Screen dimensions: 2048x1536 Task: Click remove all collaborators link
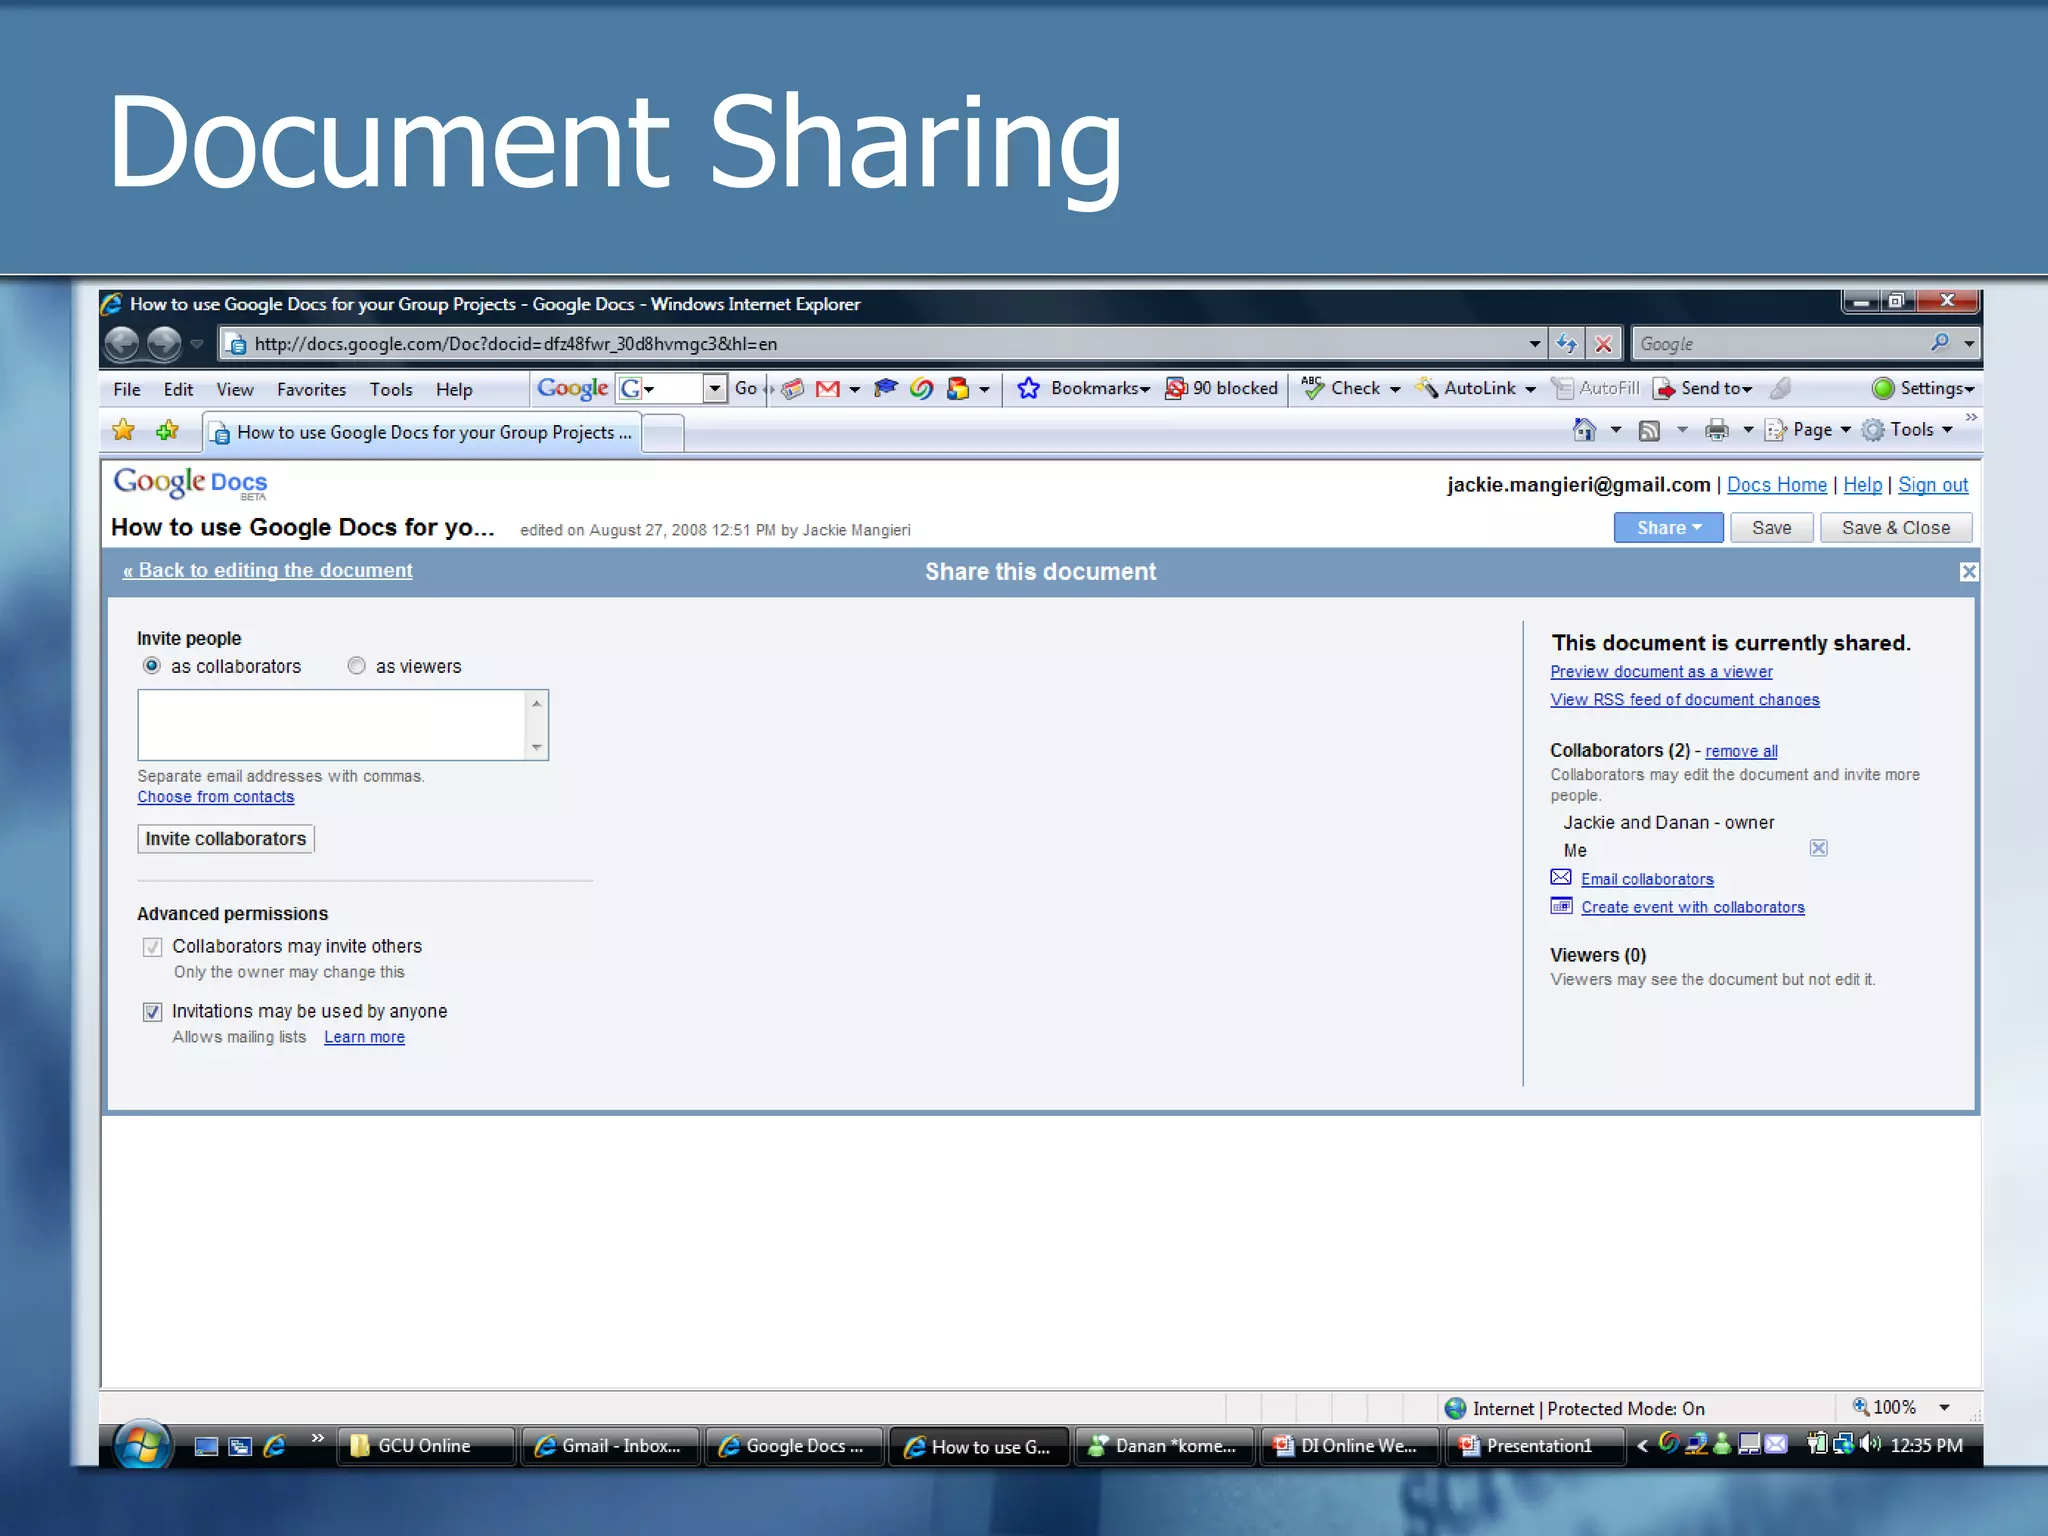(1741, 751)
